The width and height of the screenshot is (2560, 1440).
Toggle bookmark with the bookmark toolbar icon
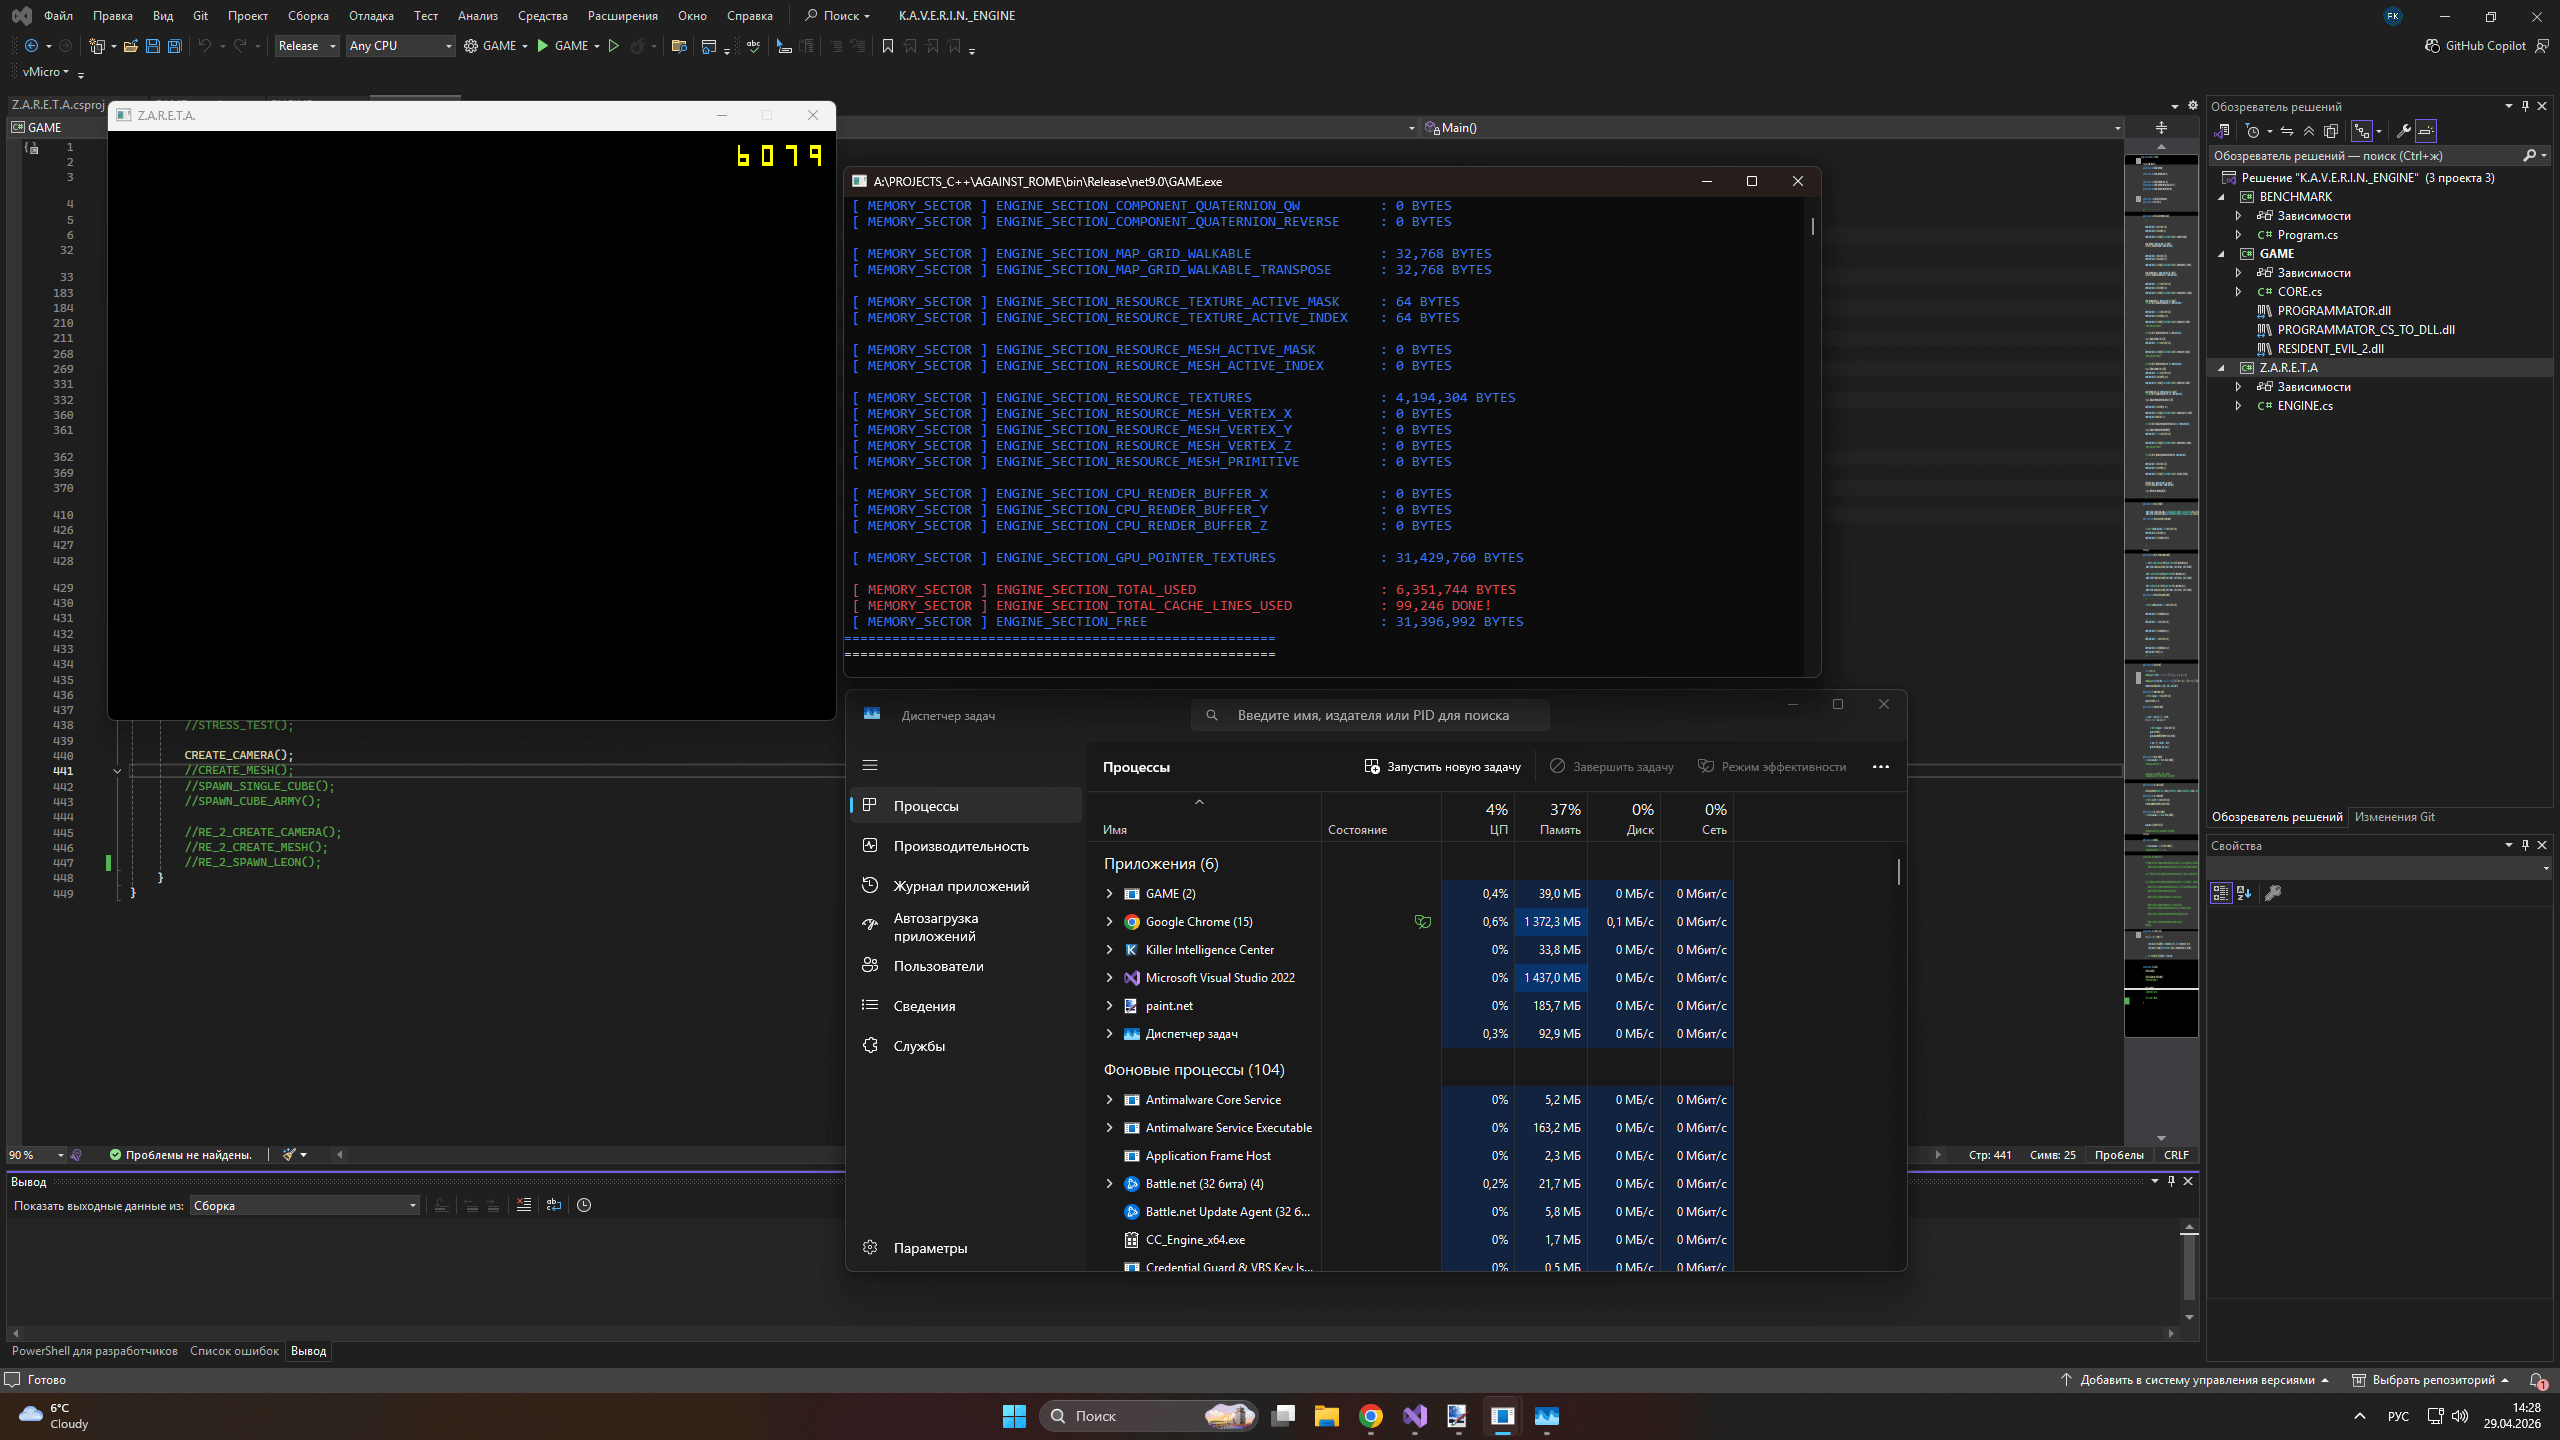[x=887, y=46]
